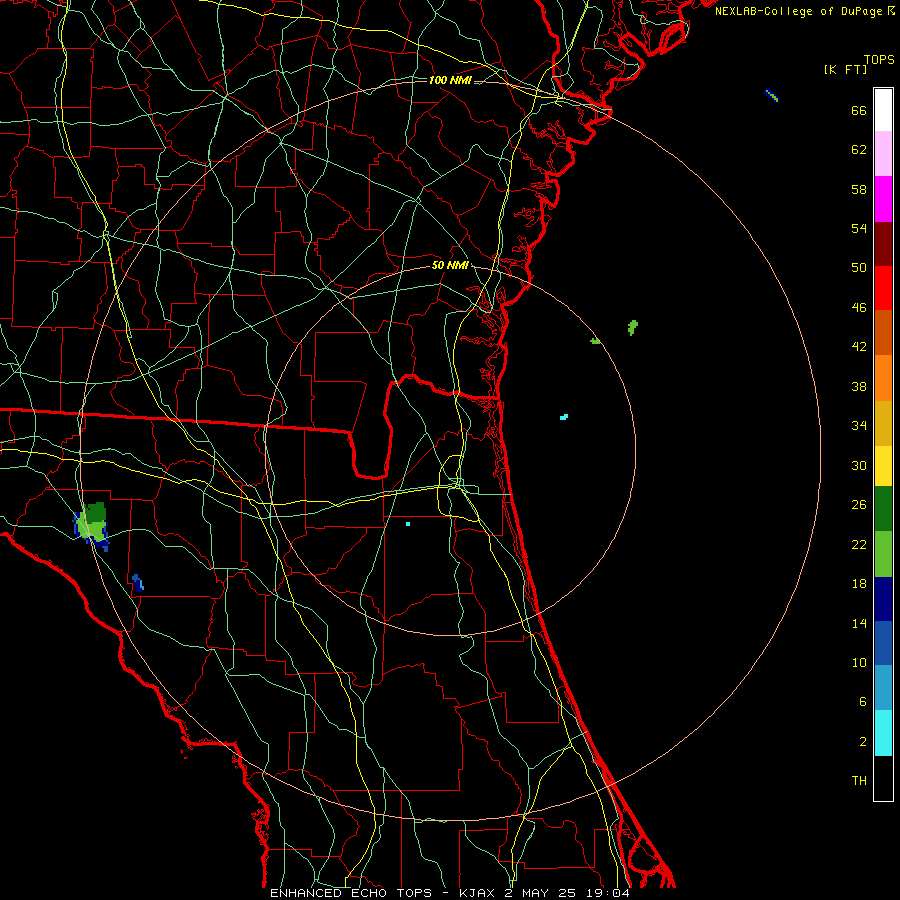Click the 'TH' legend label
This screenshot has width=900, height=900.
[859, 781]
